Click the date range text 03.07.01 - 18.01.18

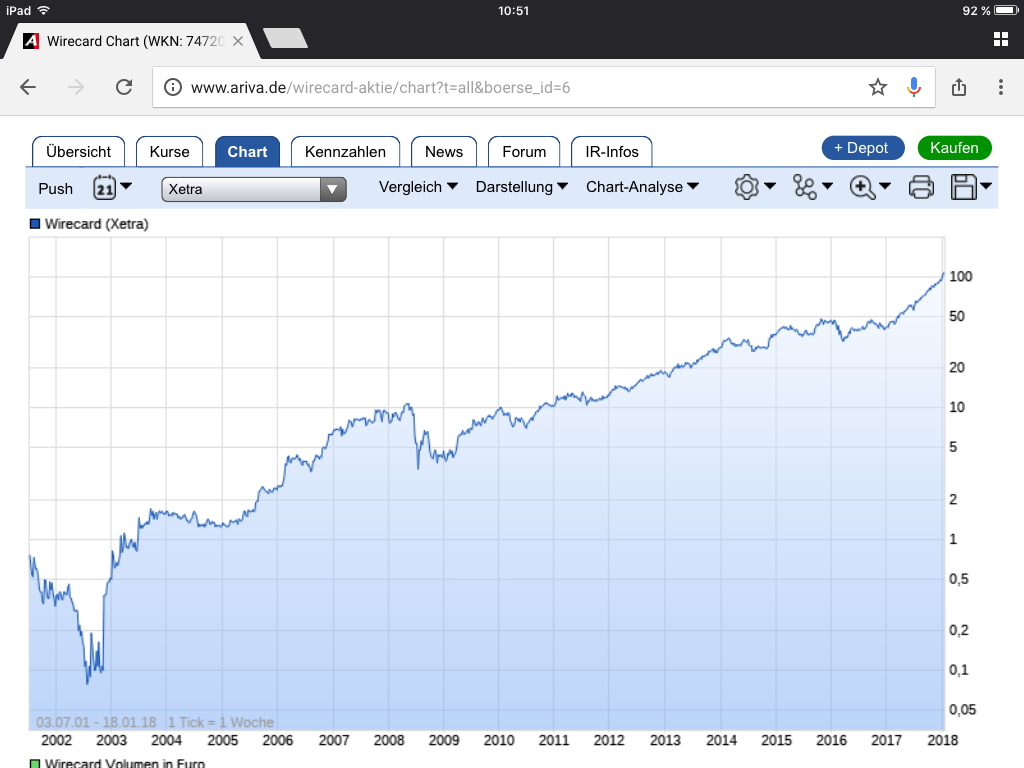(x=96, y=722)
